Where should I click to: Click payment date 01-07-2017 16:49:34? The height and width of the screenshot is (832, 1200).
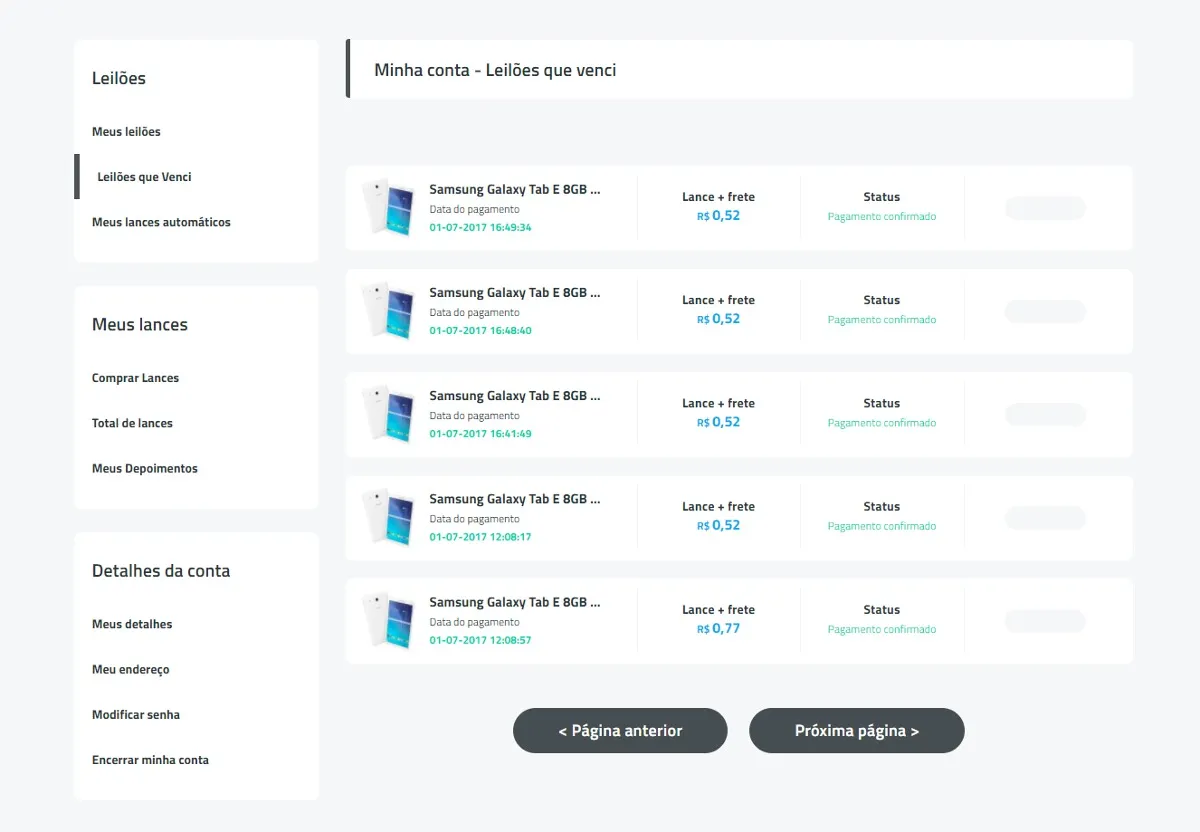click(480, 227)
